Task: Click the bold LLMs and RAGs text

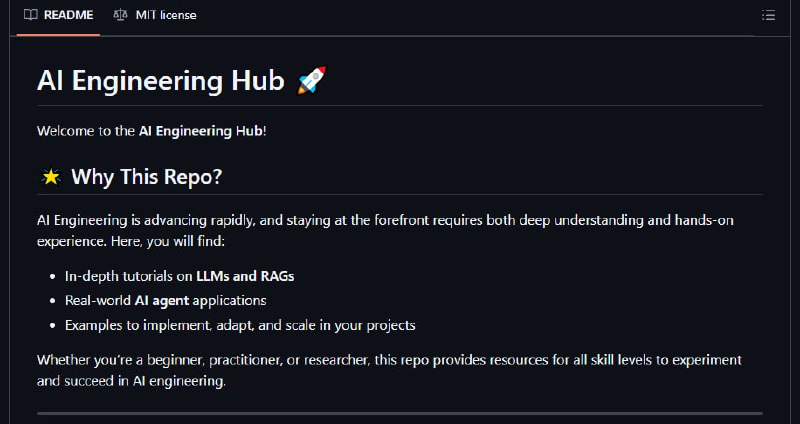Action: point(245,277)
